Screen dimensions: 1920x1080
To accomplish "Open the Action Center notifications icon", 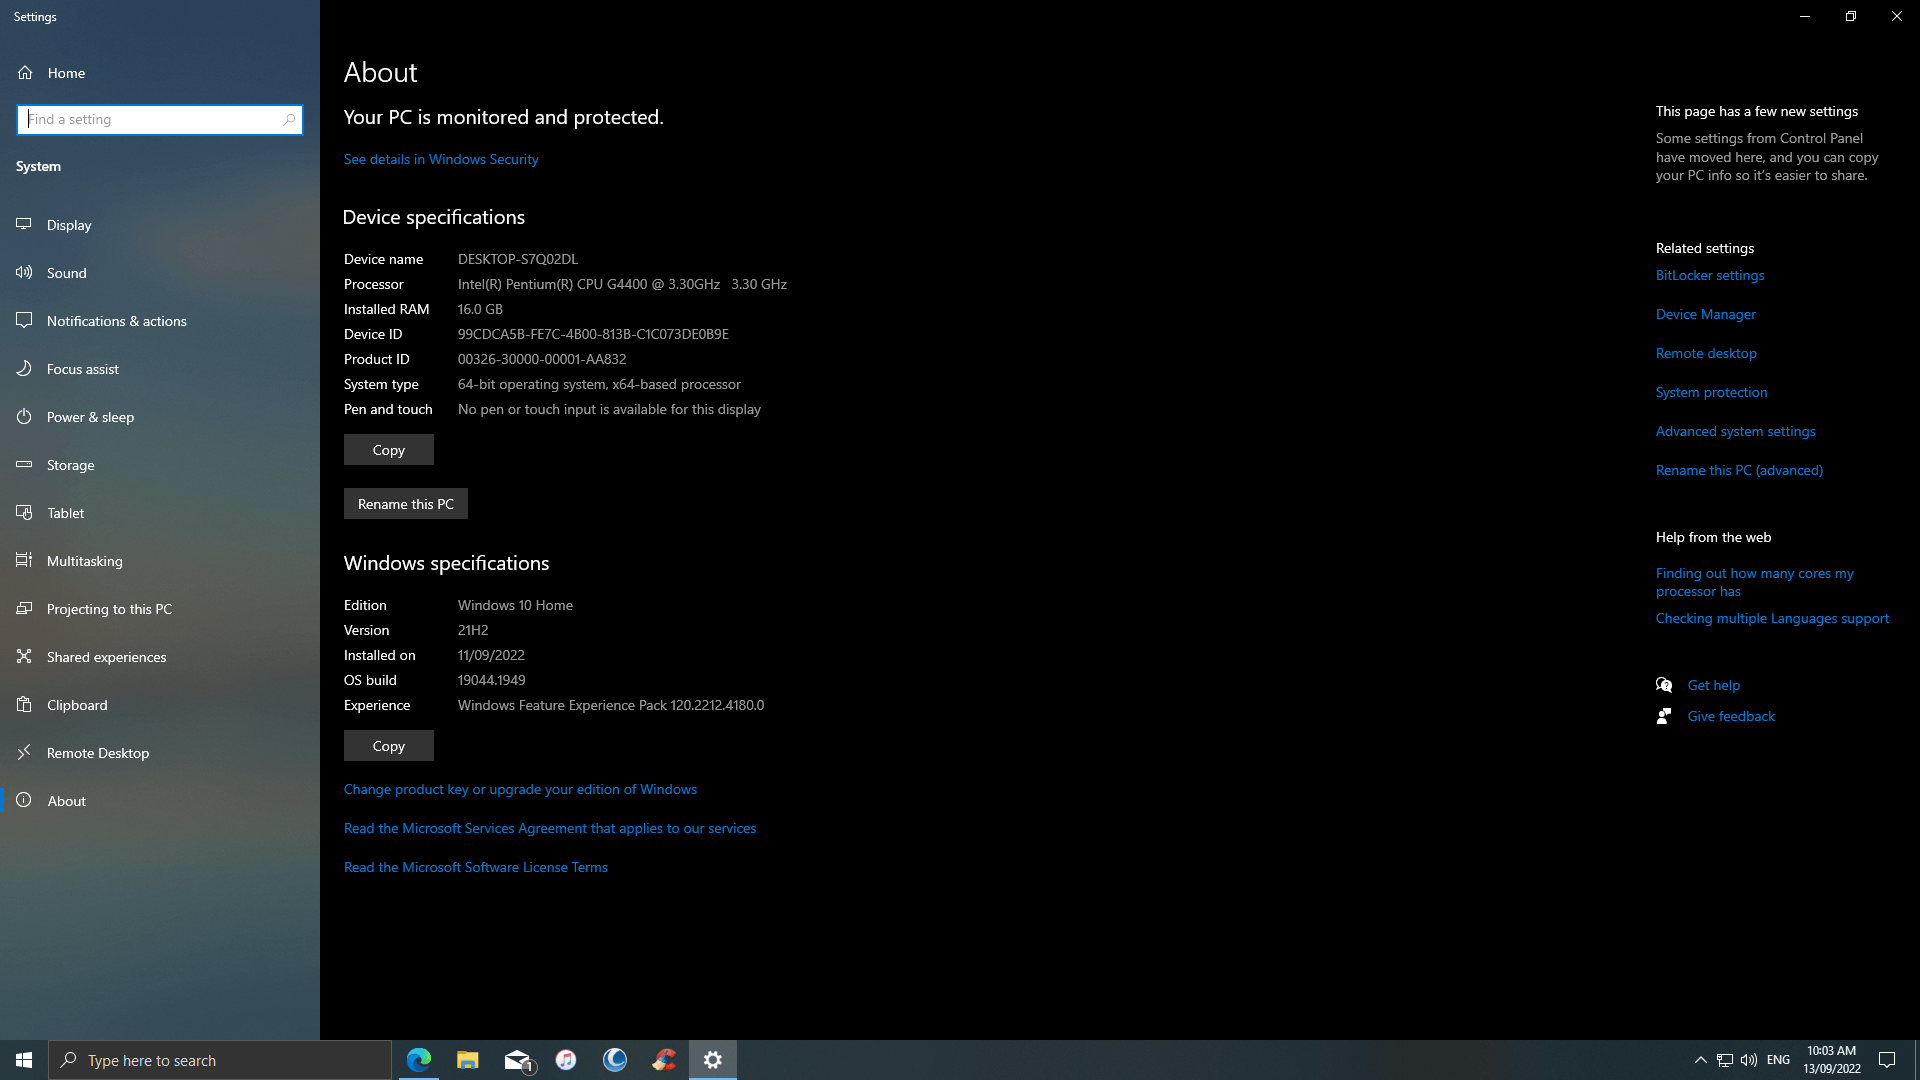I will coord(1887,1060).
